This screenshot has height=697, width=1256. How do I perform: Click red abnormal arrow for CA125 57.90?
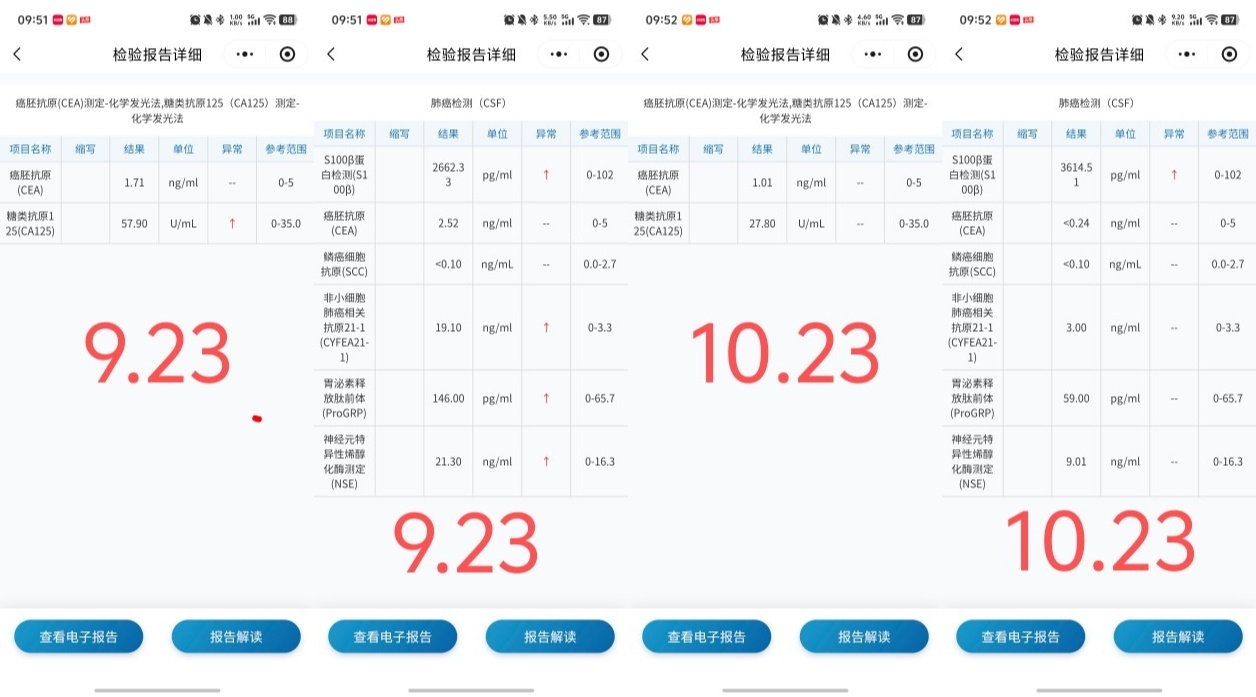coord(232,224)
